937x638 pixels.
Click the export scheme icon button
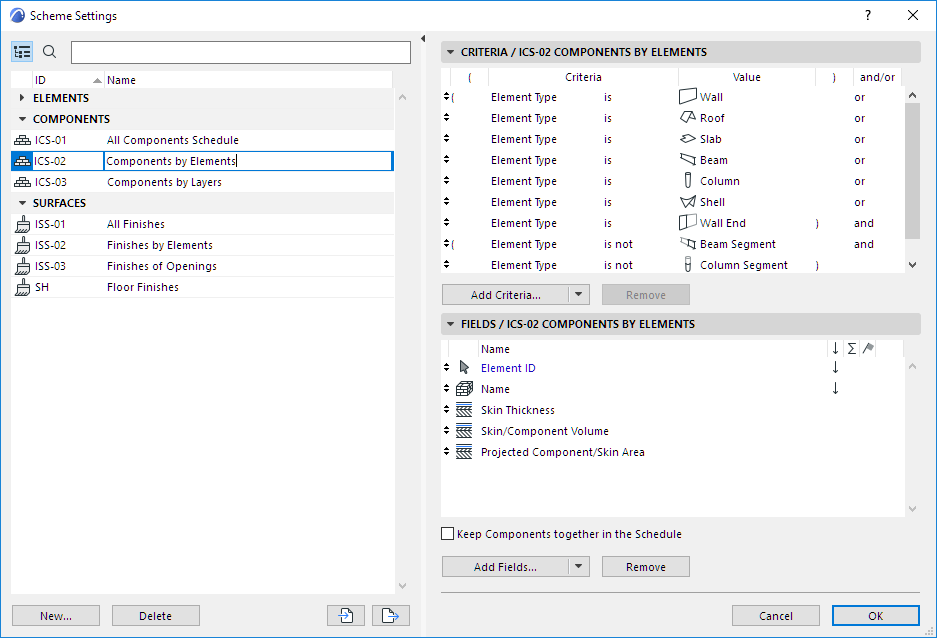(391, 615)
